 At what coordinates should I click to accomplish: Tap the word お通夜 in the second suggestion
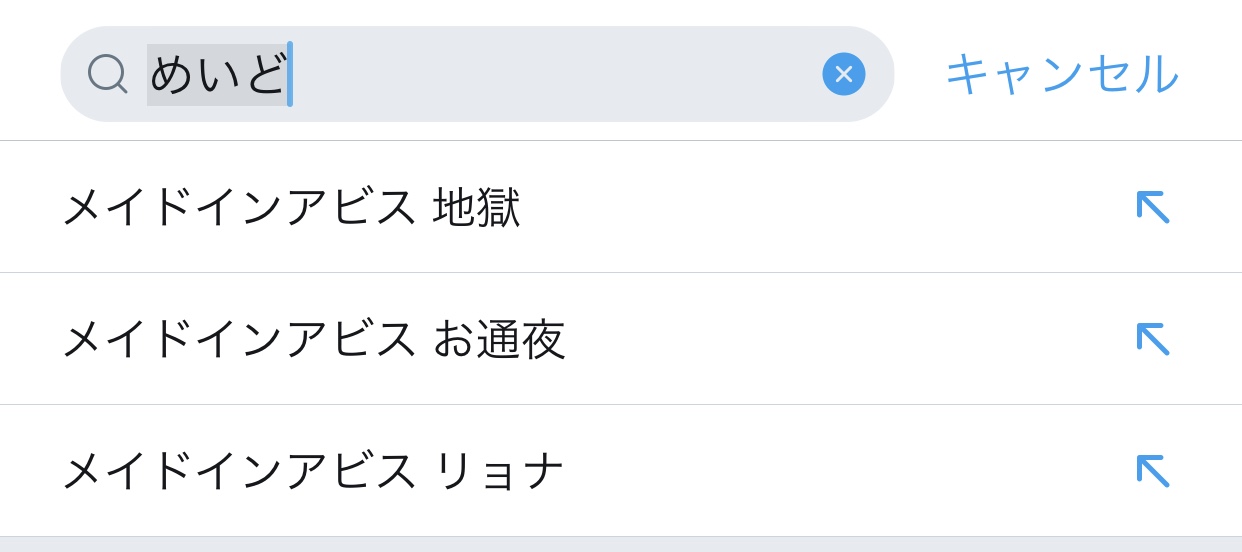499,340
